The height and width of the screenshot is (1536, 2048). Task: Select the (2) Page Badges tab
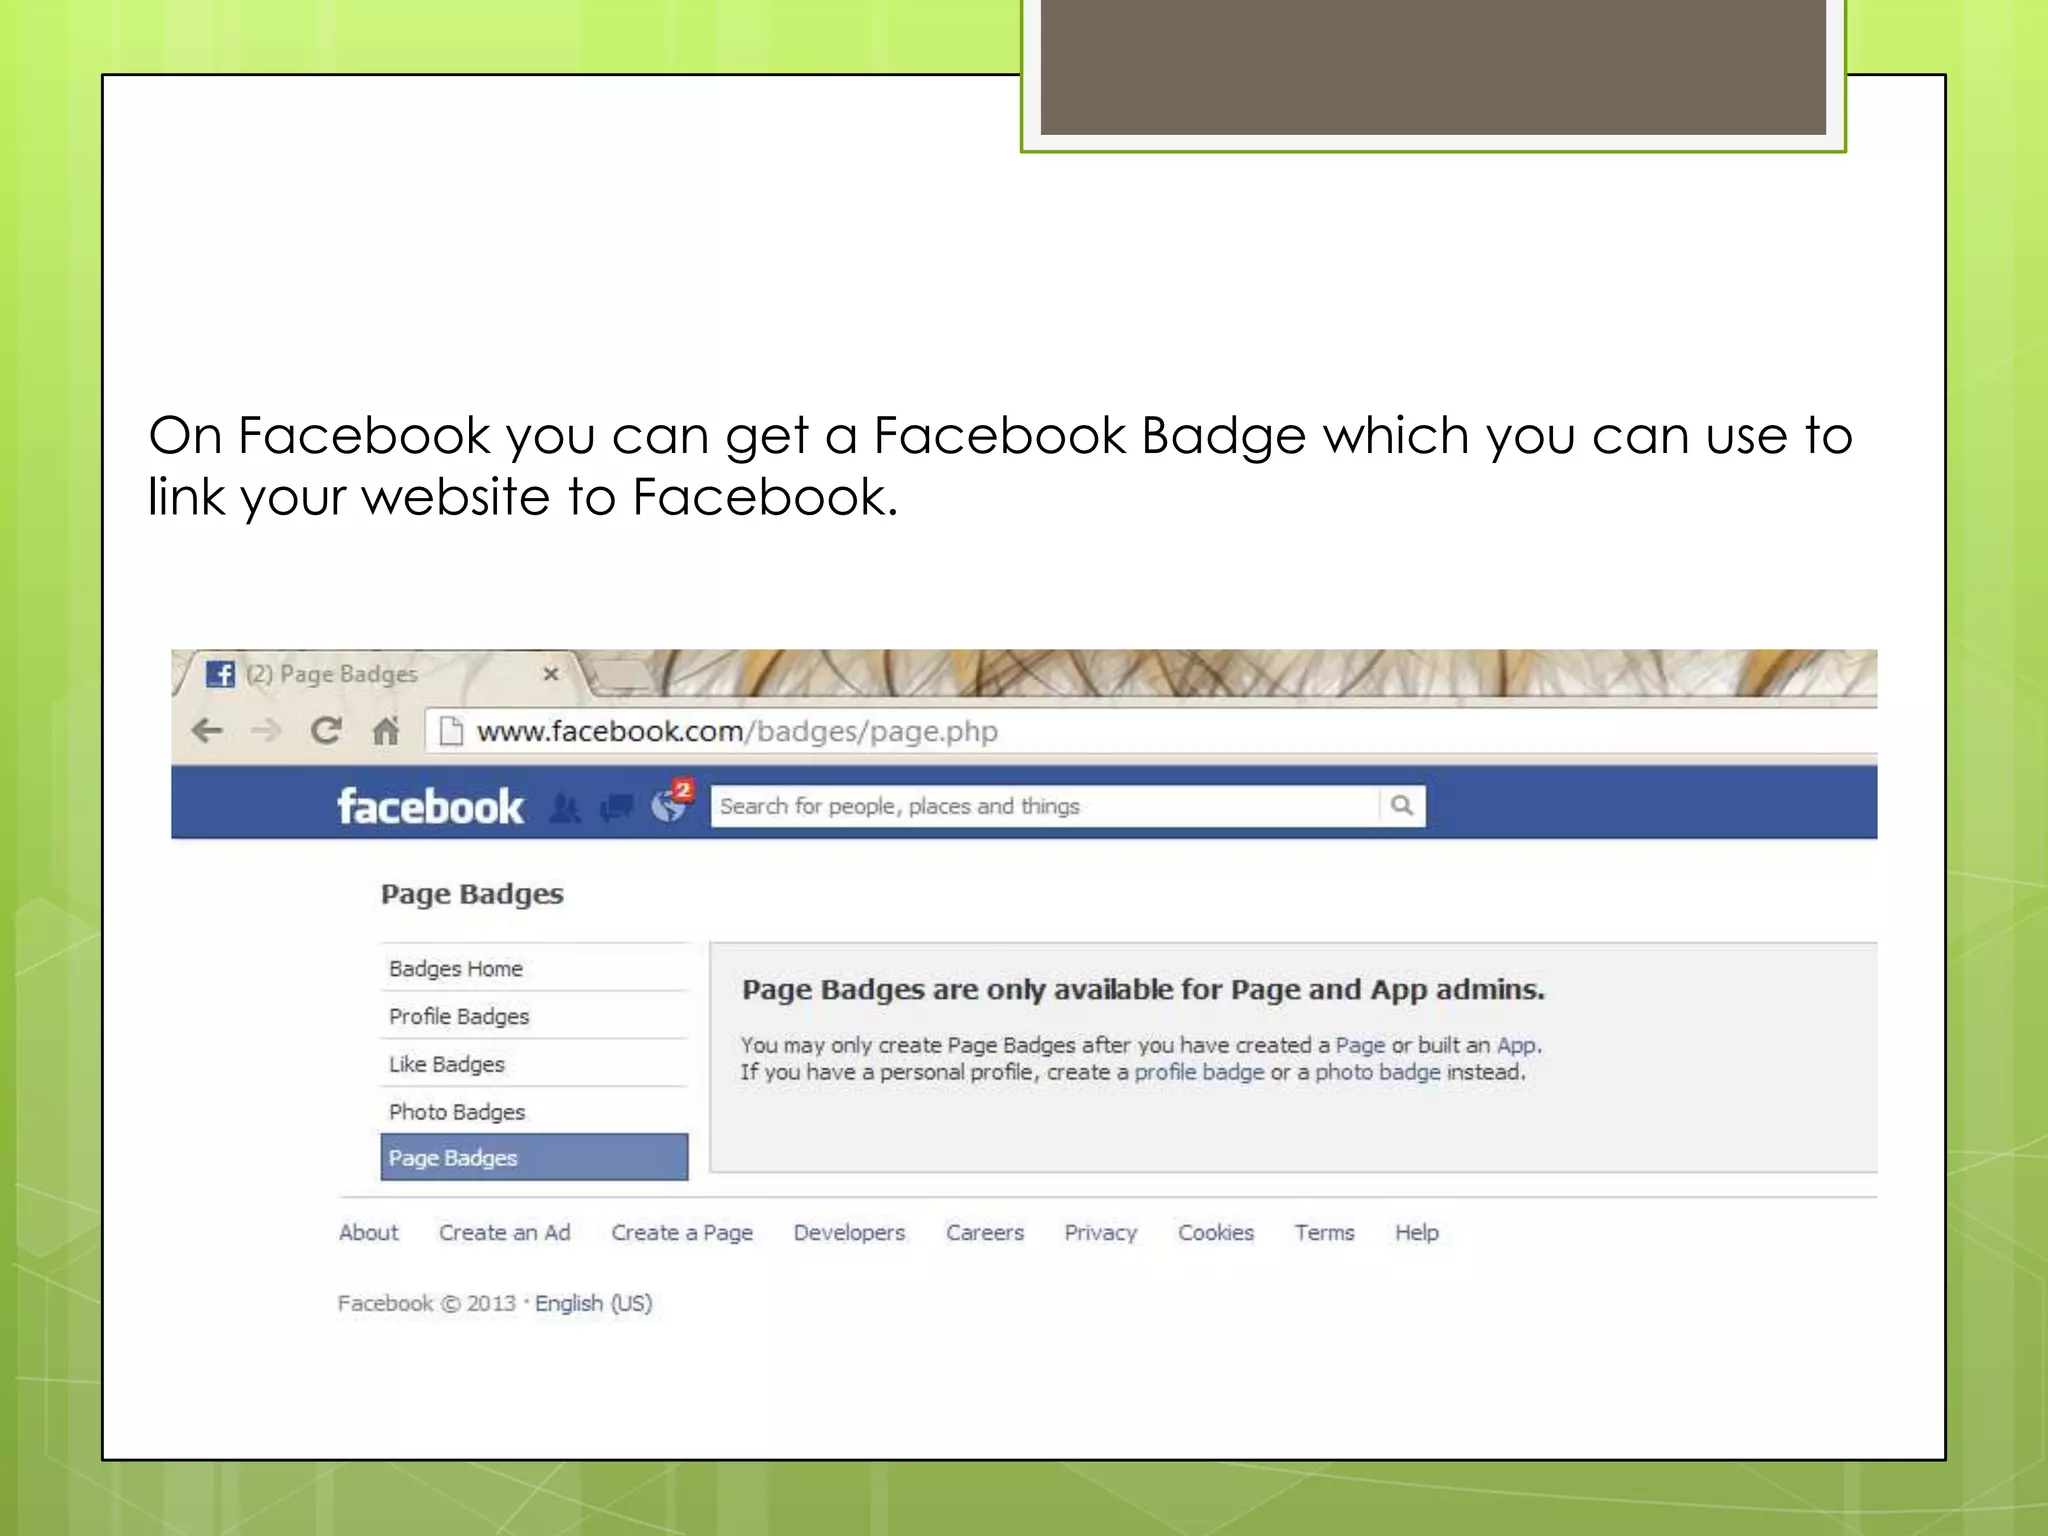(380, 674)
